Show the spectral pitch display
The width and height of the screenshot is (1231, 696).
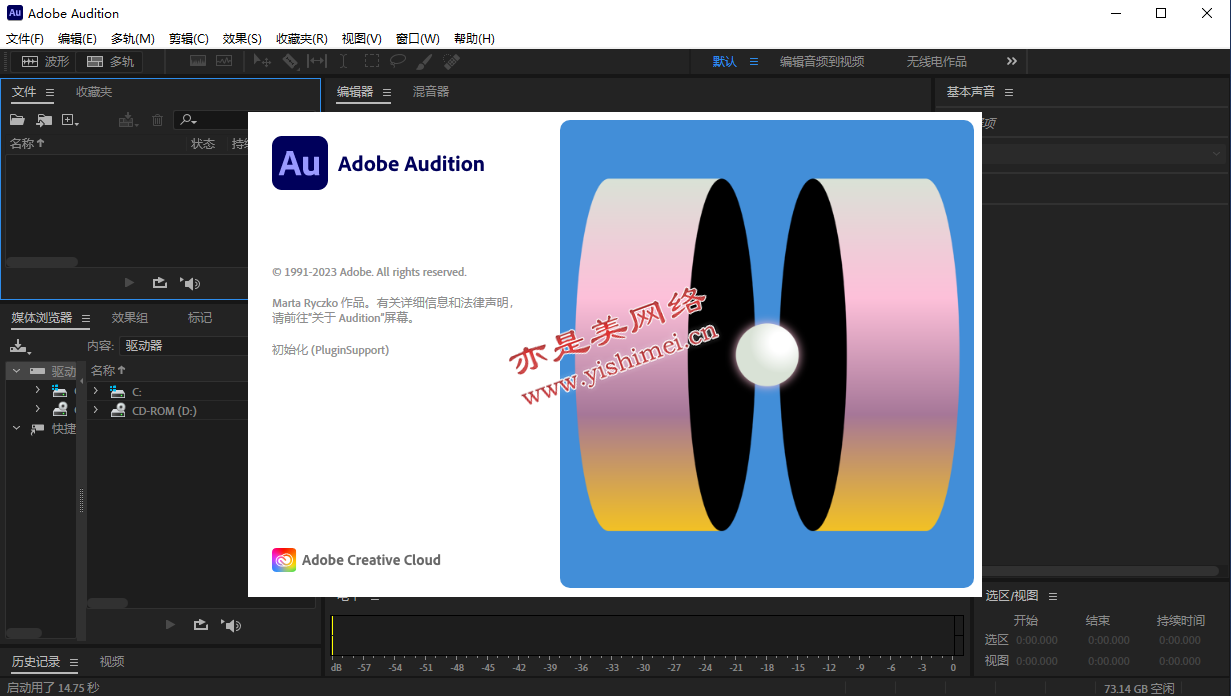pos(223,61)
